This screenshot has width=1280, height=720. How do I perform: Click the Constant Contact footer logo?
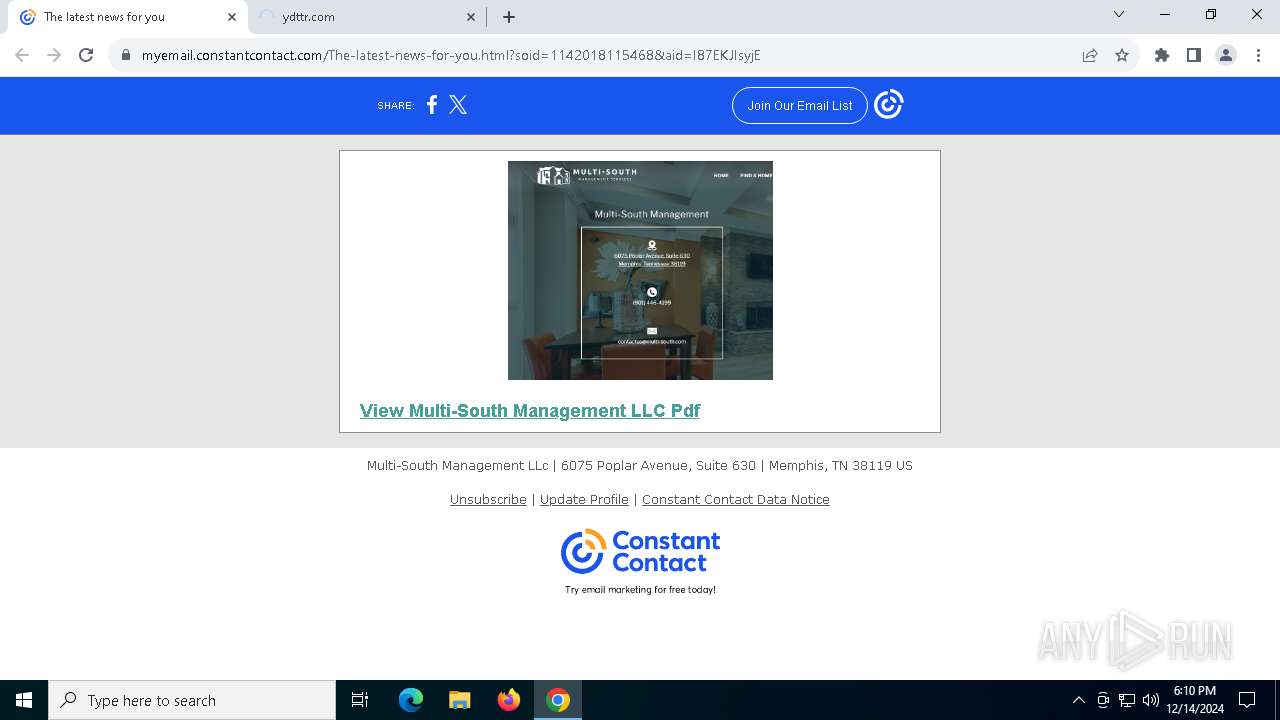(640, 552)
